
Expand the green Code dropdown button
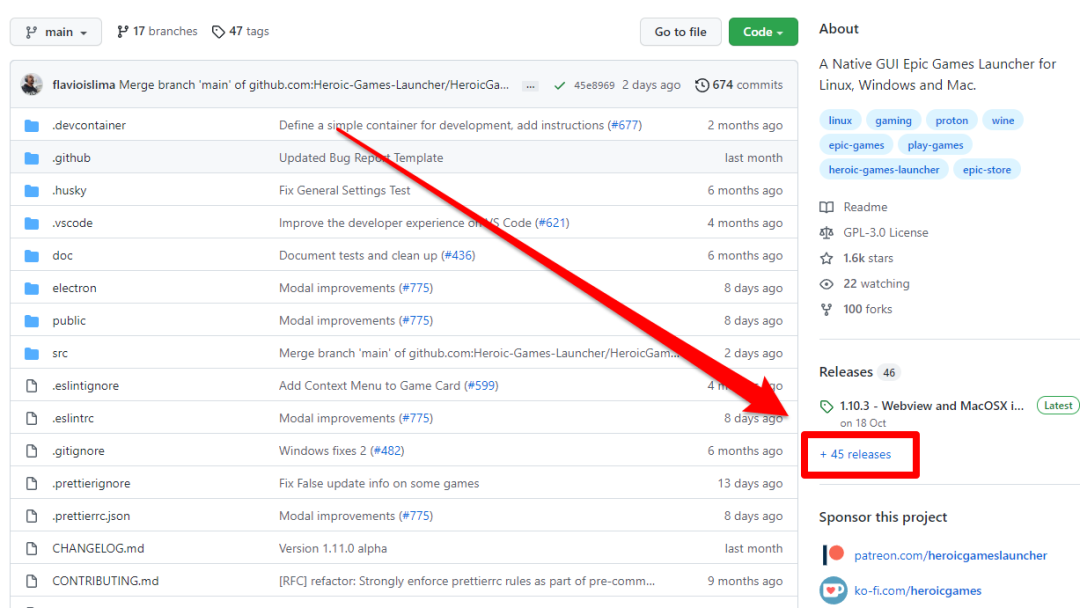pyautogui.click(x=763, y=32)
